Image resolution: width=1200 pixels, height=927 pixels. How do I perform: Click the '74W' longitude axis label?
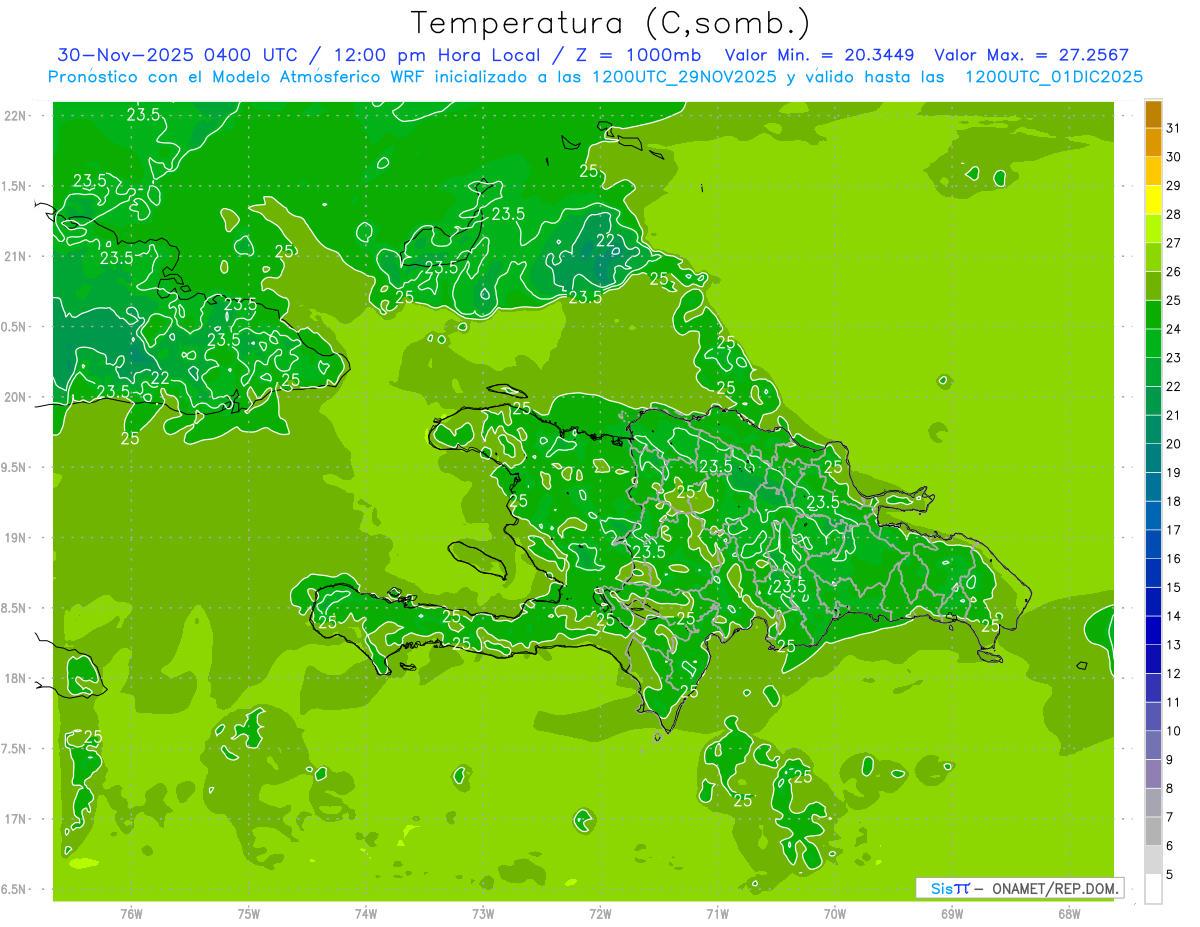tap(366, 914)
